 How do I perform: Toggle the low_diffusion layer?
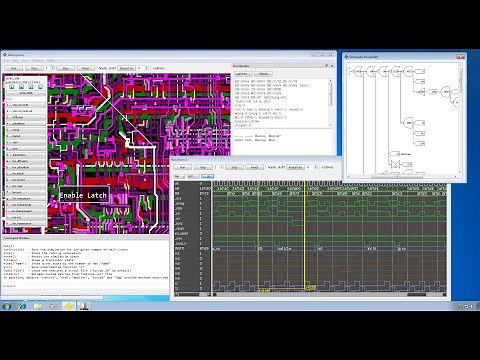26,161
